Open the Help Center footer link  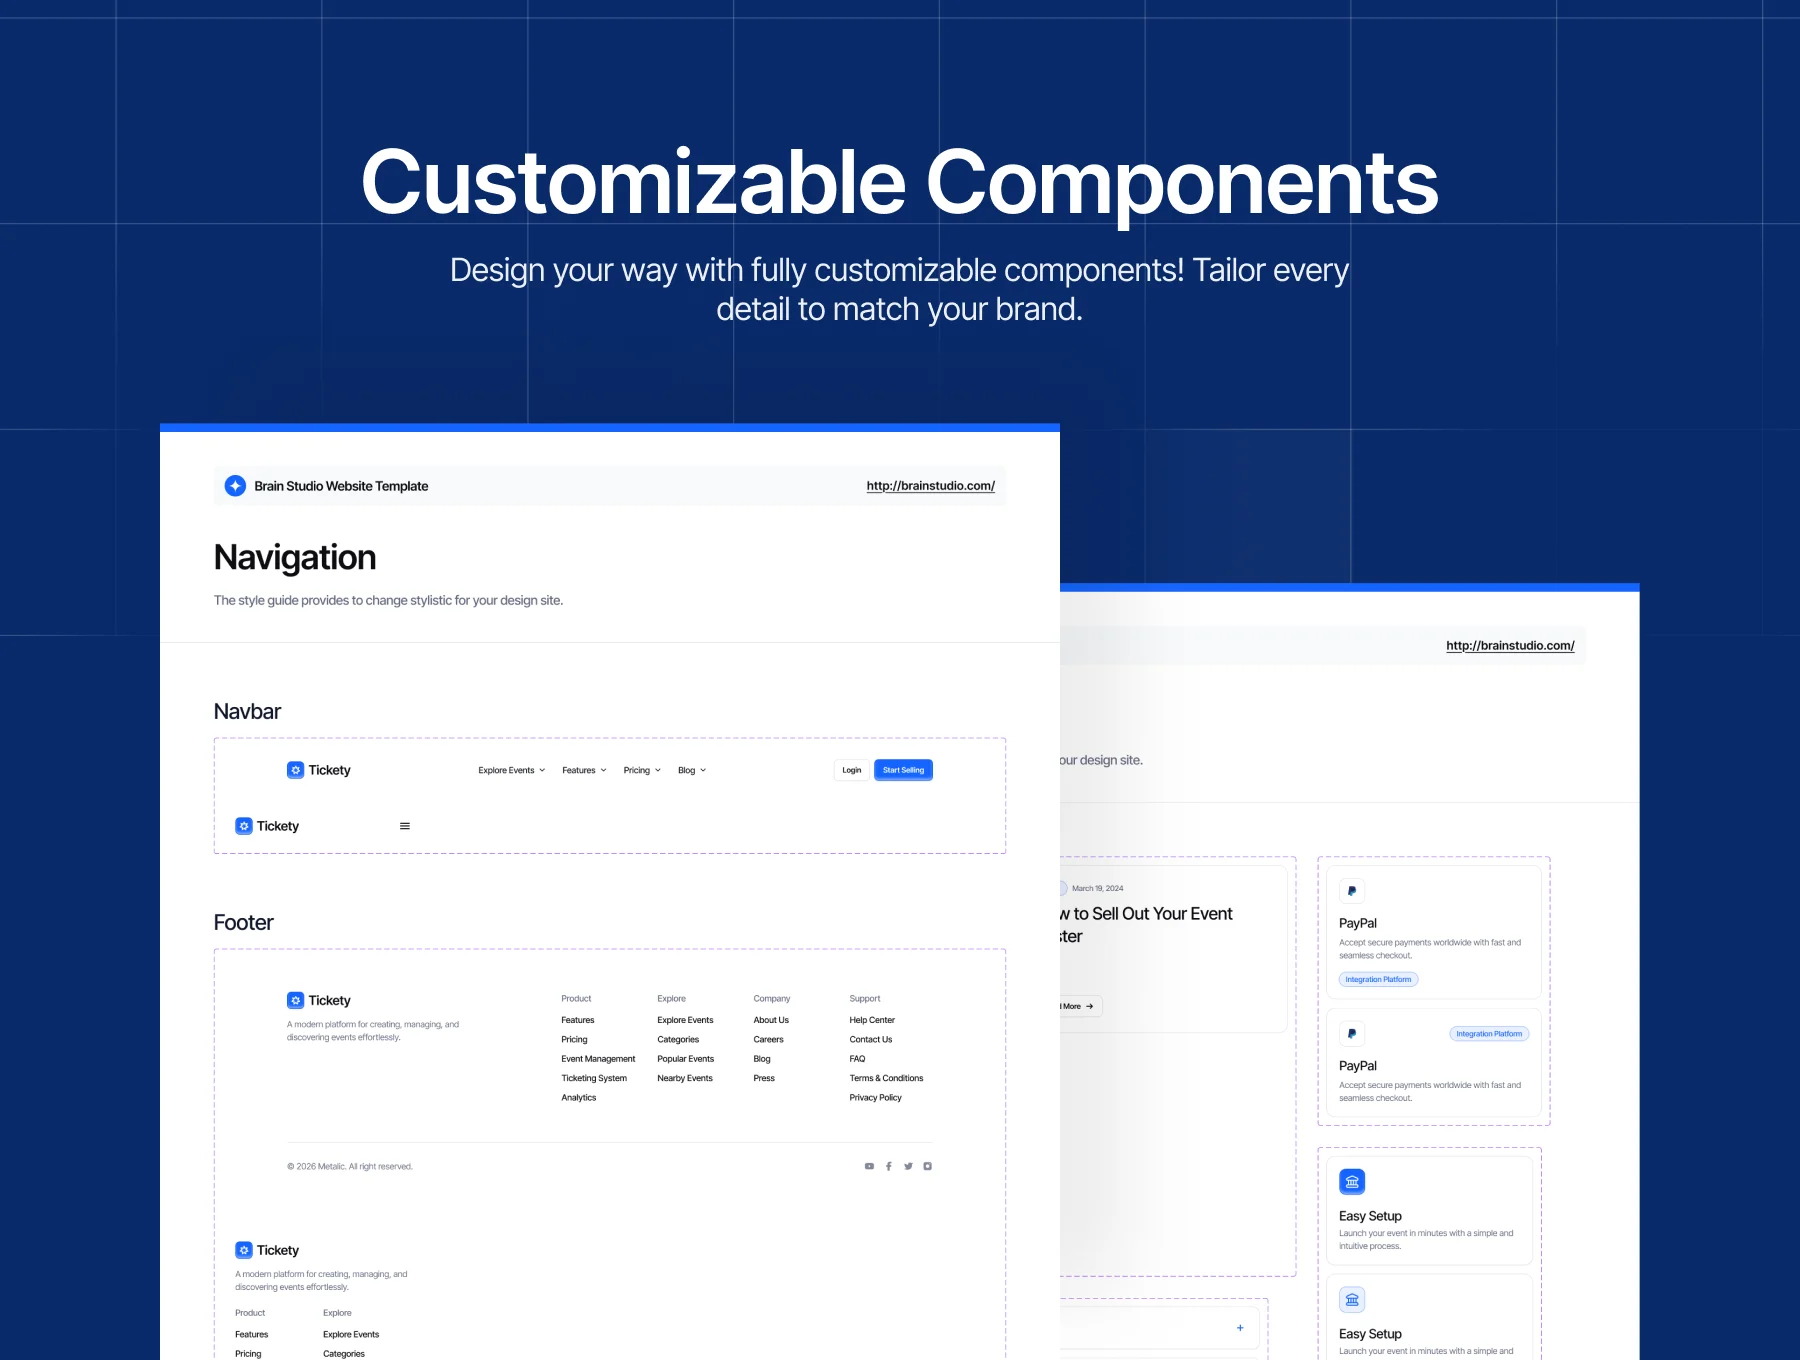tap(872, 1020)
